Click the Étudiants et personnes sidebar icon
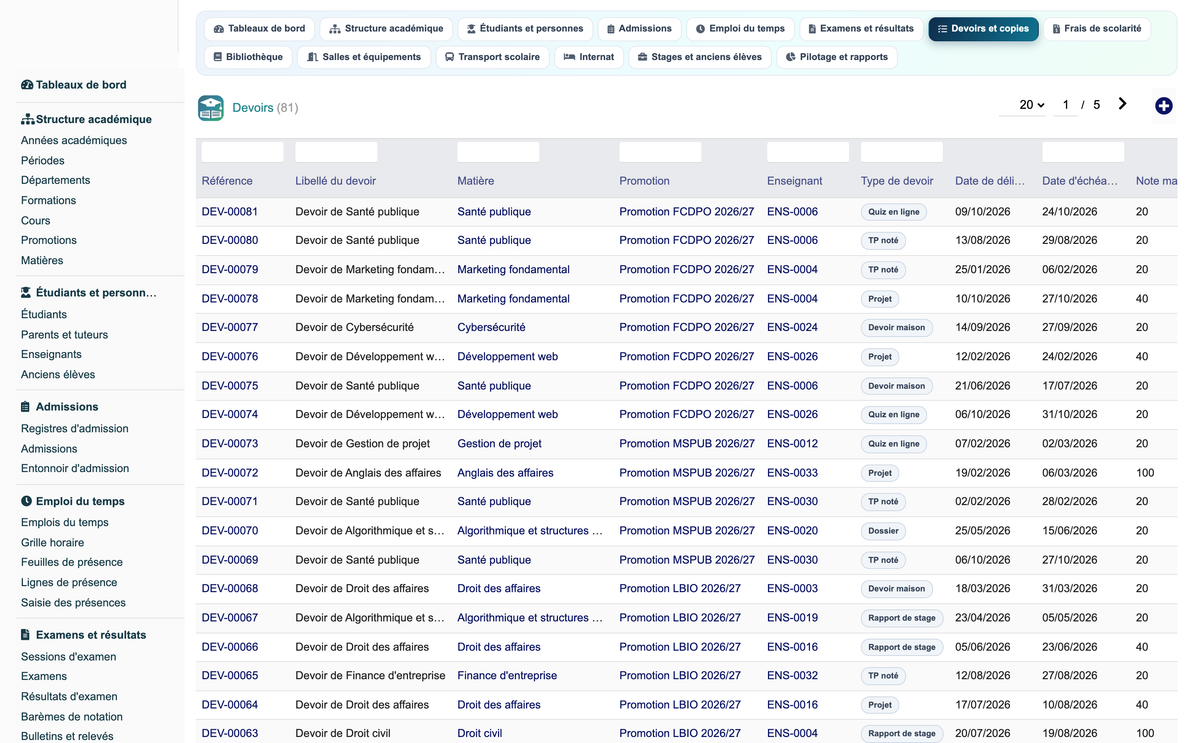1200x743 pixels. tap(26, 293)
